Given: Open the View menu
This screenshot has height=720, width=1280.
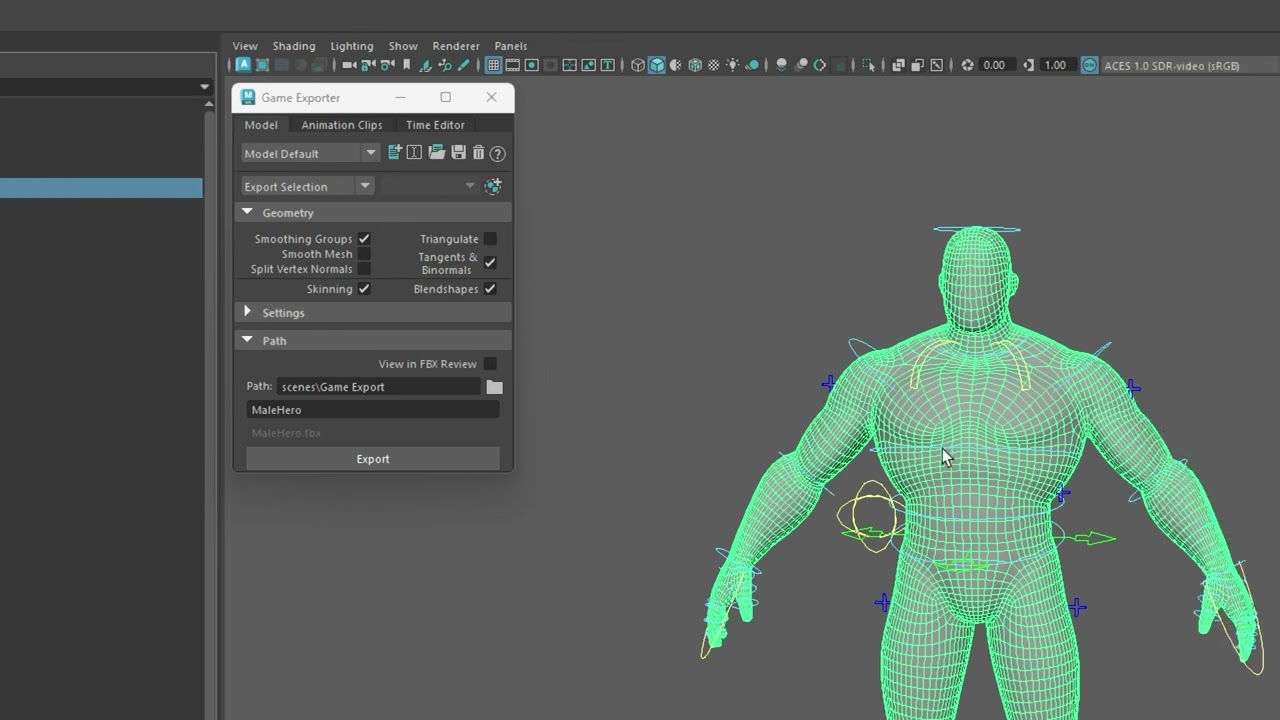Looking at the screenshot, I should (x=245, y=46).
